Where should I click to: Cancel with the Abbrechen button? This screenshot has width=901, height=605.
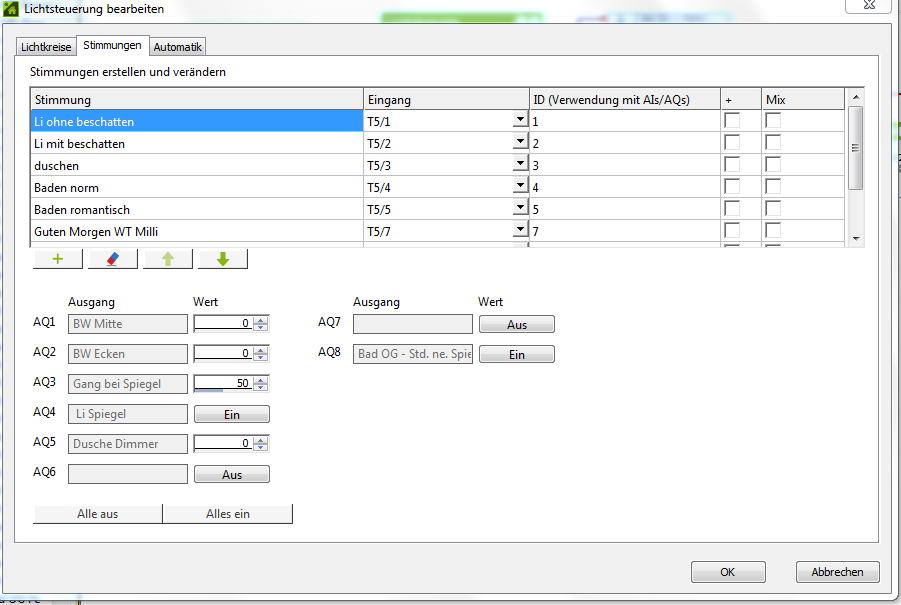click(837, 572)
